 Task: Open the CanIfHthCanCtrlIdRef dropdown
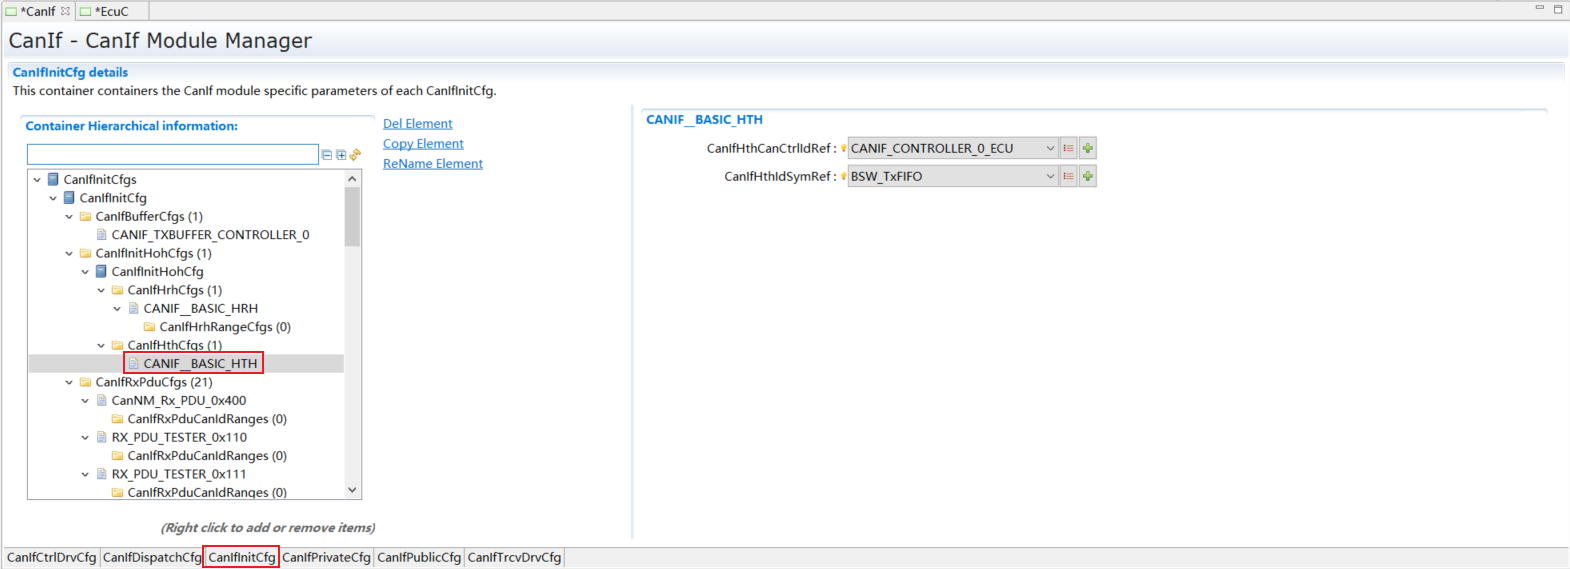(1049, 148)
